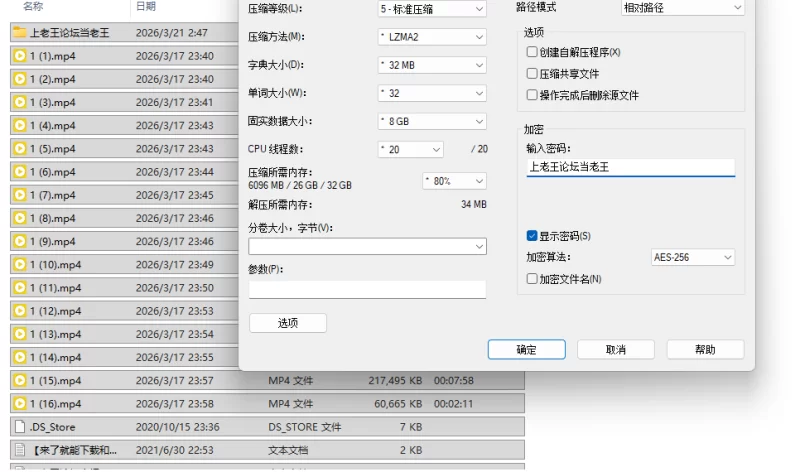Click date 2020/10/15 23:36
This screenshot has height=472, width=800.
pos(178,427)
